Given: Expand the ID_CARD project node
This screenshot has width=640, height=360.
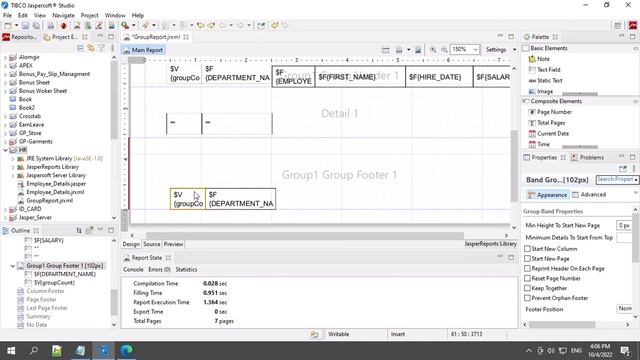Looking at the screenshot, I should (x=5, y=209).
